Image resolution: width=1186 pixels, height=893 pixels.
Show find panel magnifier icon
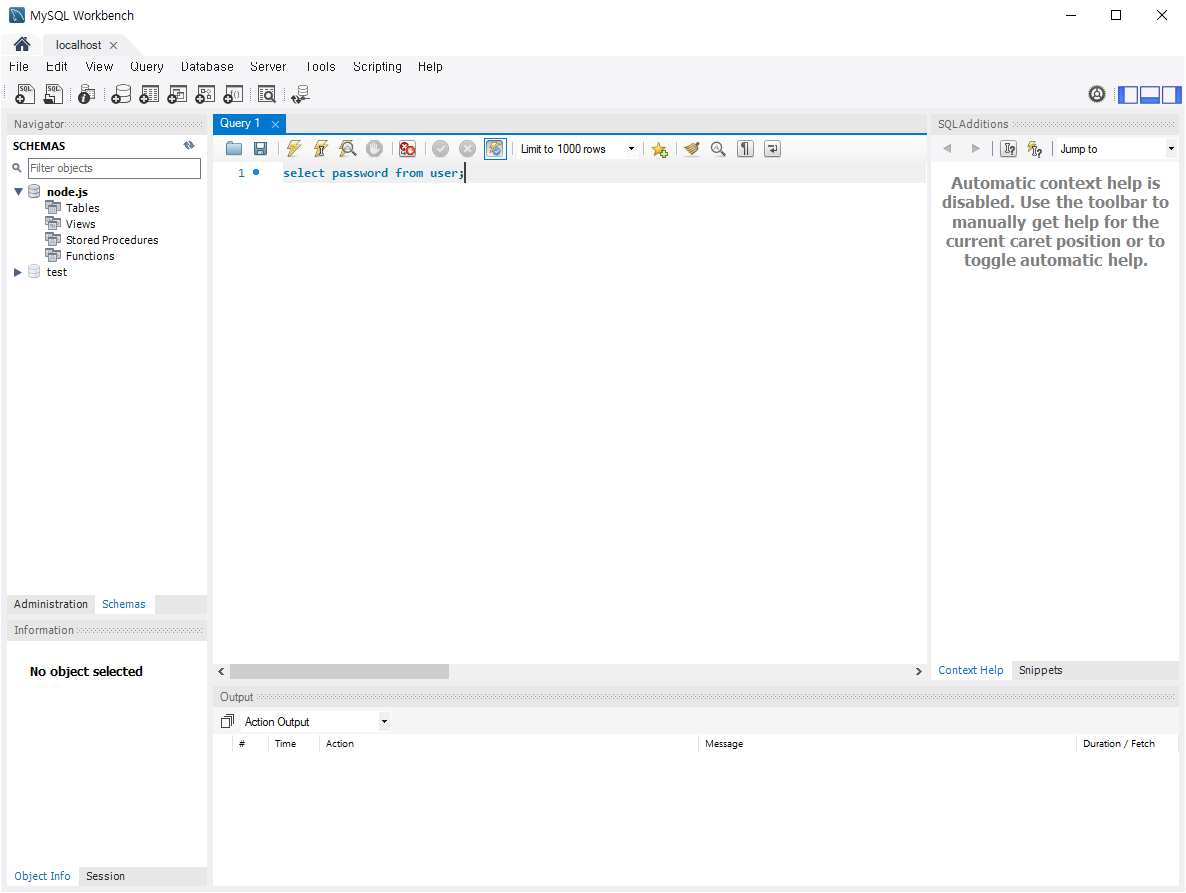pos(718,149)
